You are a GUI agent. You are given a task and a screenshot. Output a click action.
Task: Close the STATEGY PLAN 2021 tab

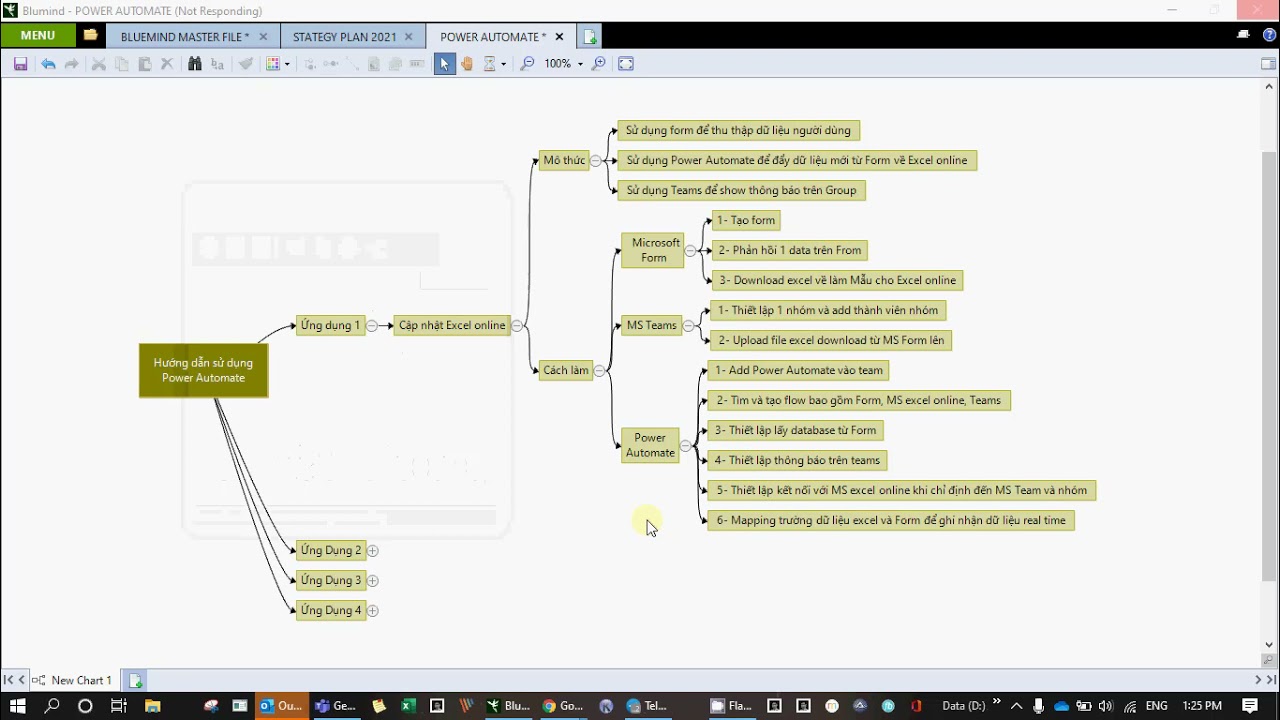[409, 37]
